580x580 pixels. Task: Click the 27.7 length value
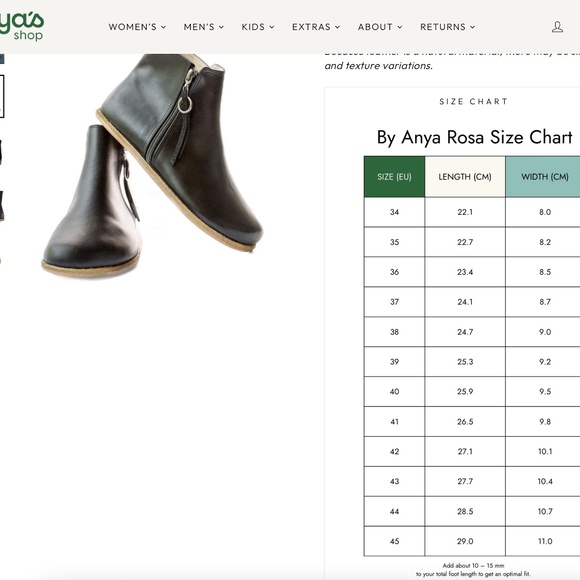pyautogui.click(x=465, y=481)
